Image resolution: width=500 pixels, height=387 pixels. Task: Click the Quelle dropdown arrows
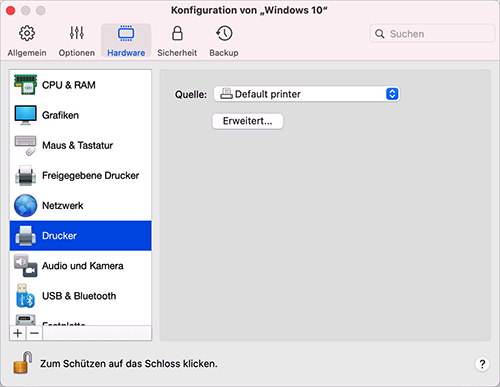[x=392, y=94]
